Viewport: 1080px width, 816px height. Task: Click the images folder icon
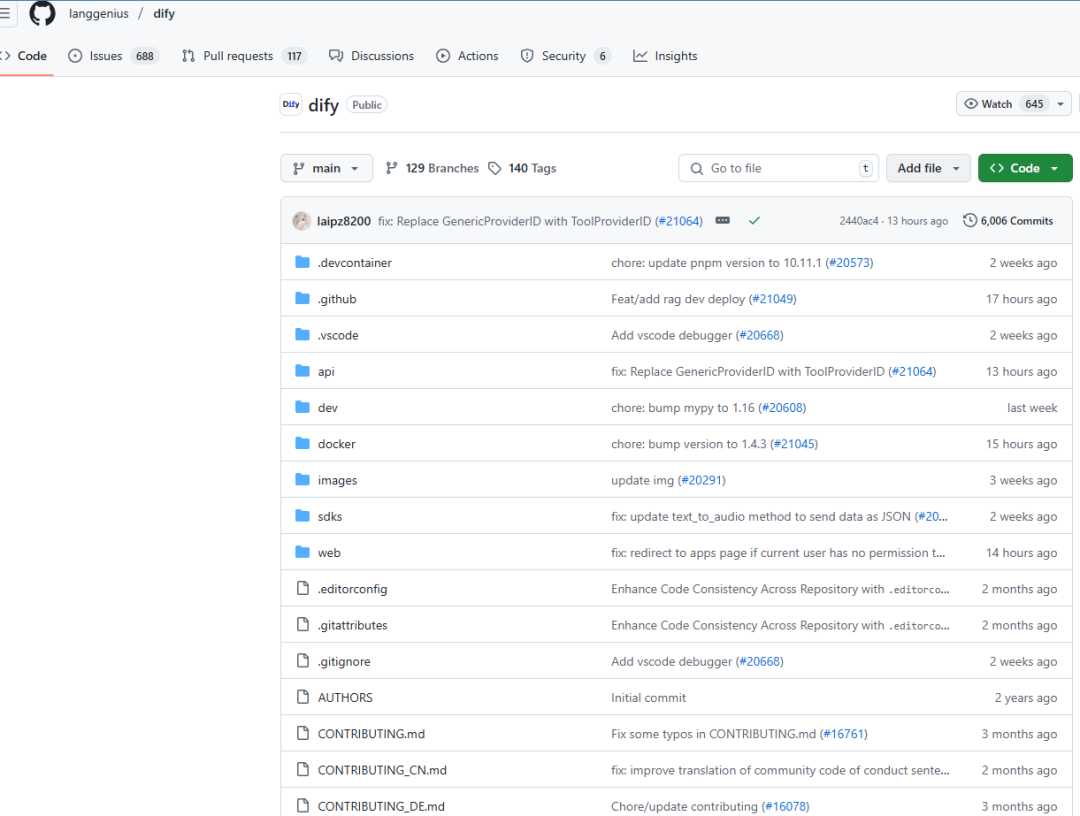(x=302, y=479)
